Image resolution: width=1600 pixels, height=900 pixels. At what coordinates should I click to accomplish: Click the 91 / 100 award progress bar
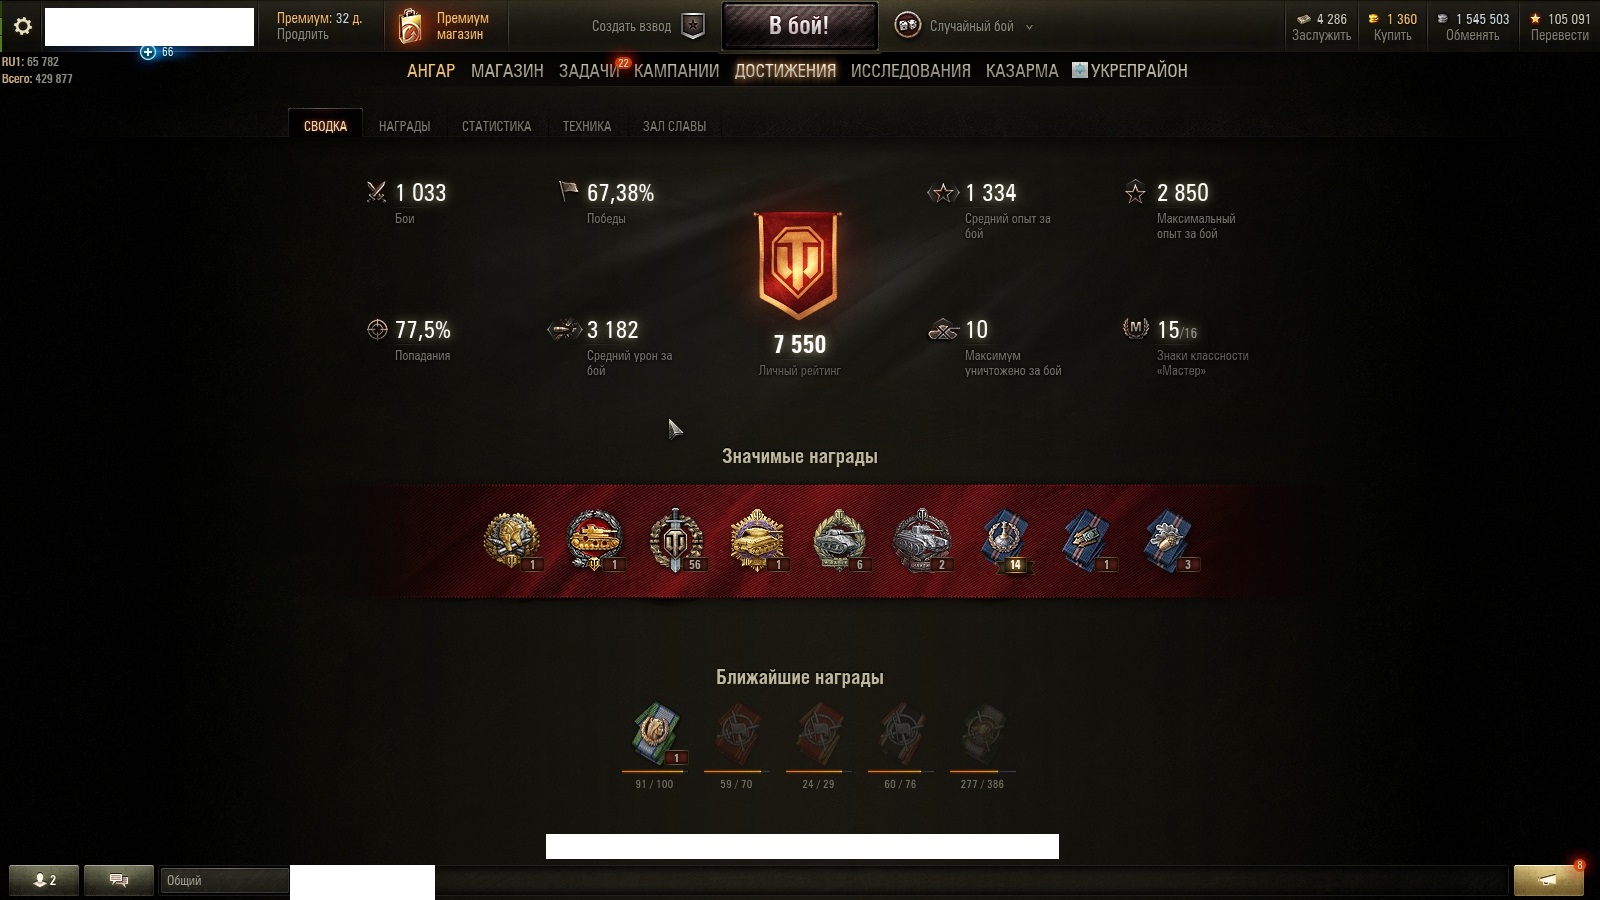coord(653,771)
